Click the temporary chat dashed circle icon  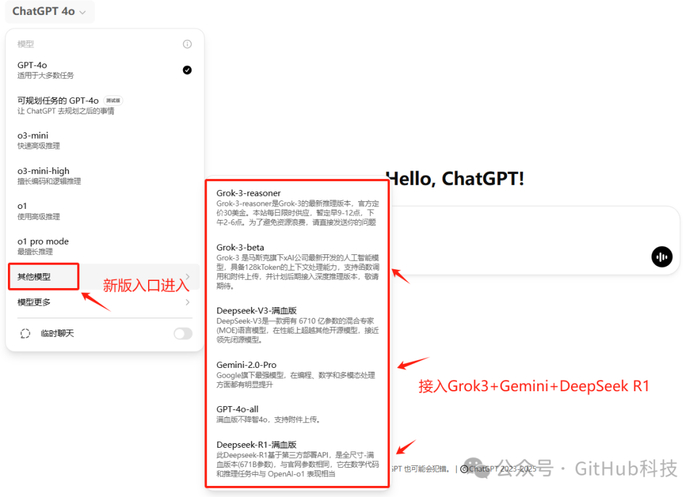pos(25,334)
